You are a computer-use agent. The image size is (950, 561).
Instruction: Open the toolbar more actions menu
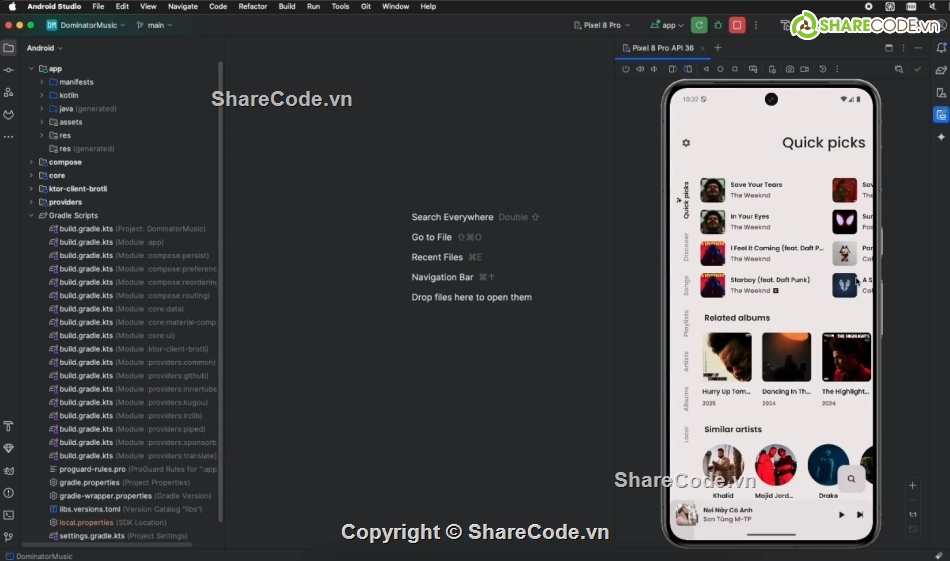[x=756, y=25]
